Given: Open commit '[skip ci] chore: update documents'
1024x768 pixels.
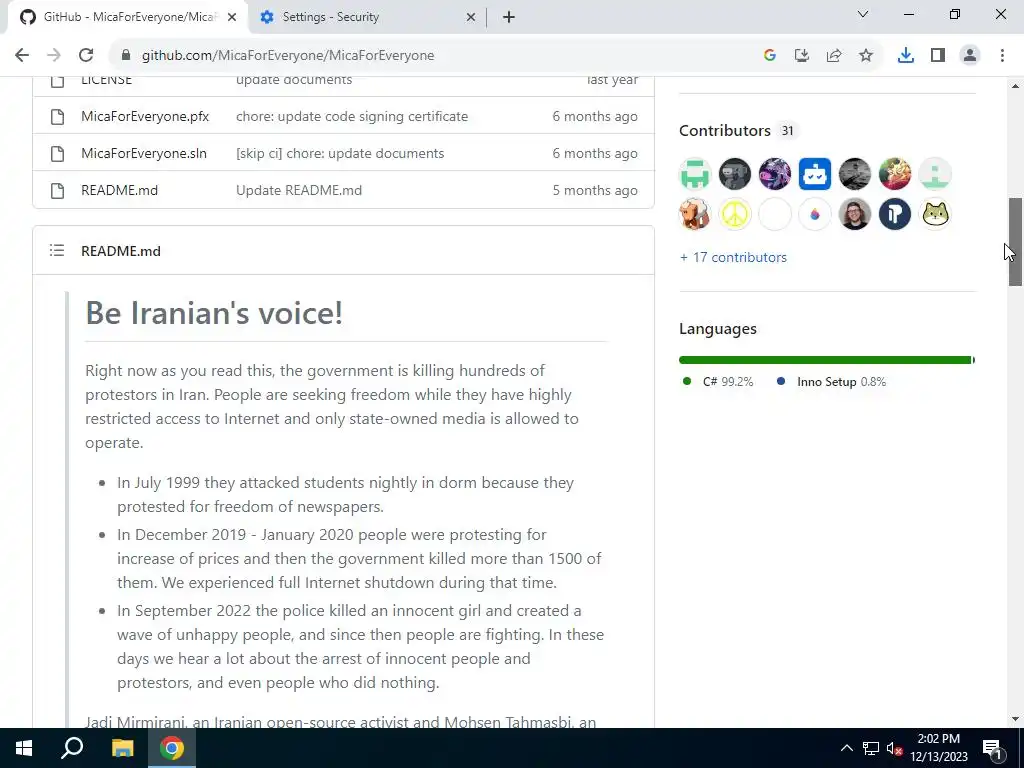Looking at the screenshot, I should [340, 153].
